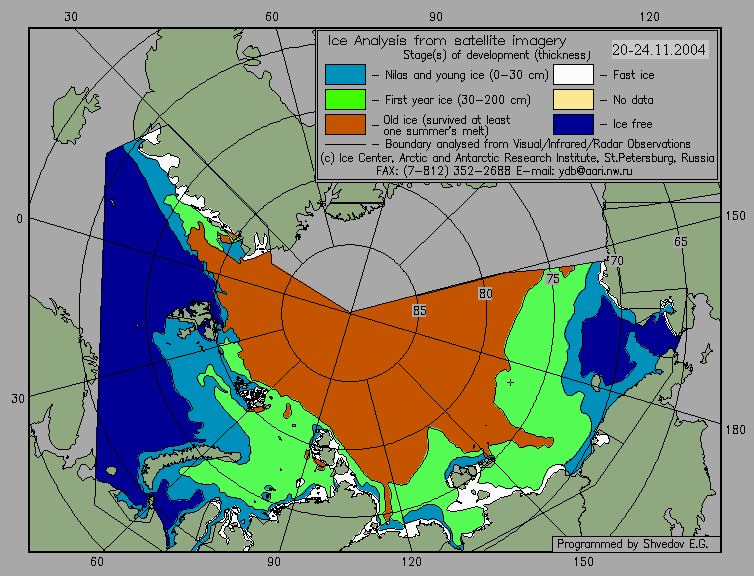Click the date label '20-24.11.2004'
The width and height of the screenshot is (754, 576).
660,50
